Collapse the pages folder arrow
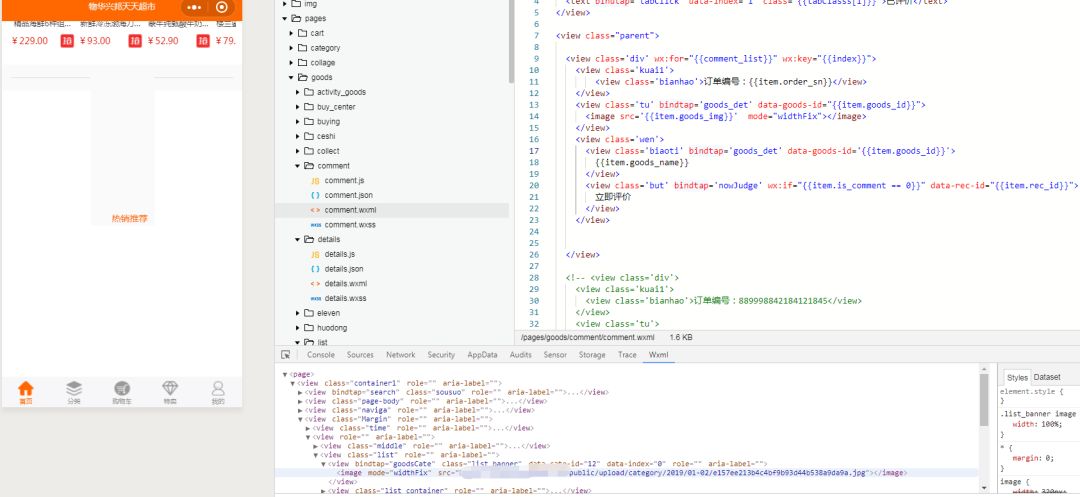 tap(284, 19)
